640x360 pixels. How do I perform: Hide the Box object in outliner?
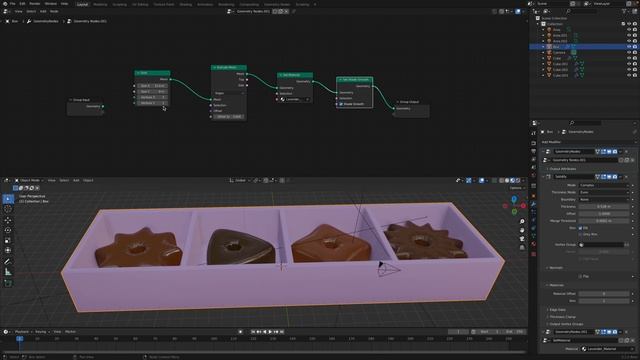pos(629,47)
